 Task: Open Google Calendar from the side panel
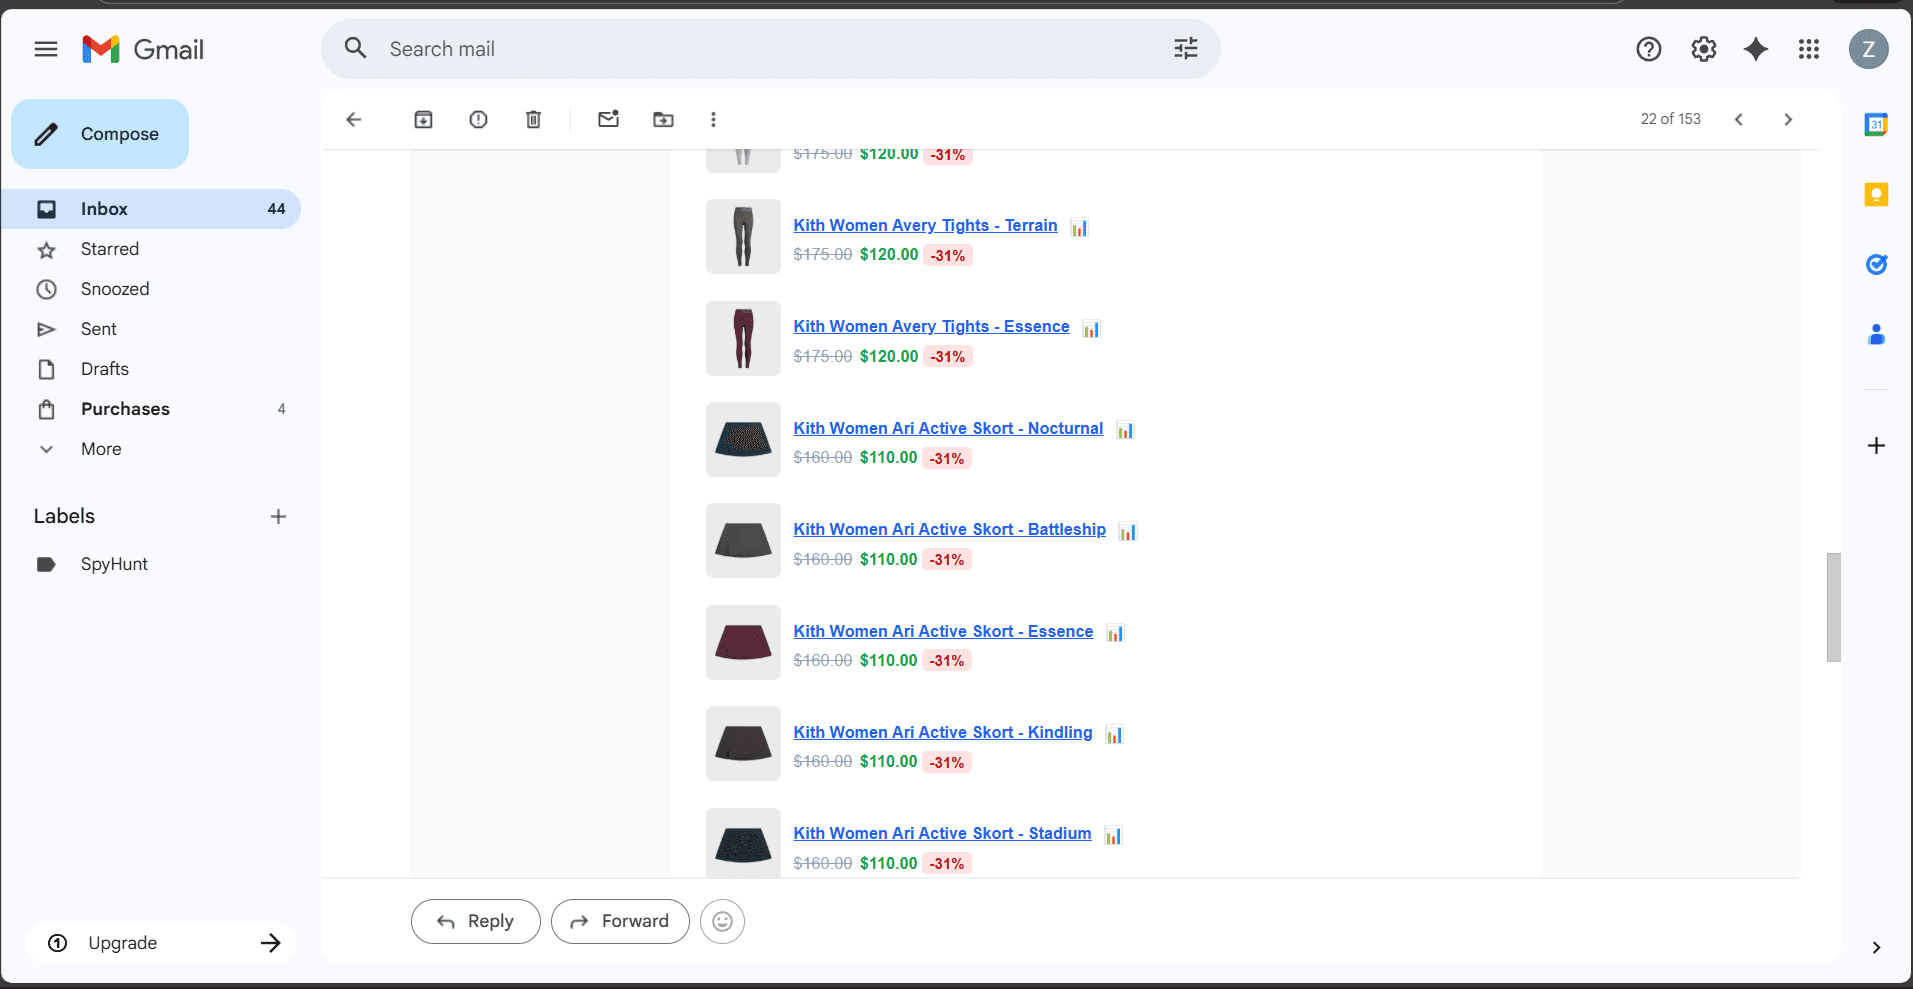(x=1877, y=124)
